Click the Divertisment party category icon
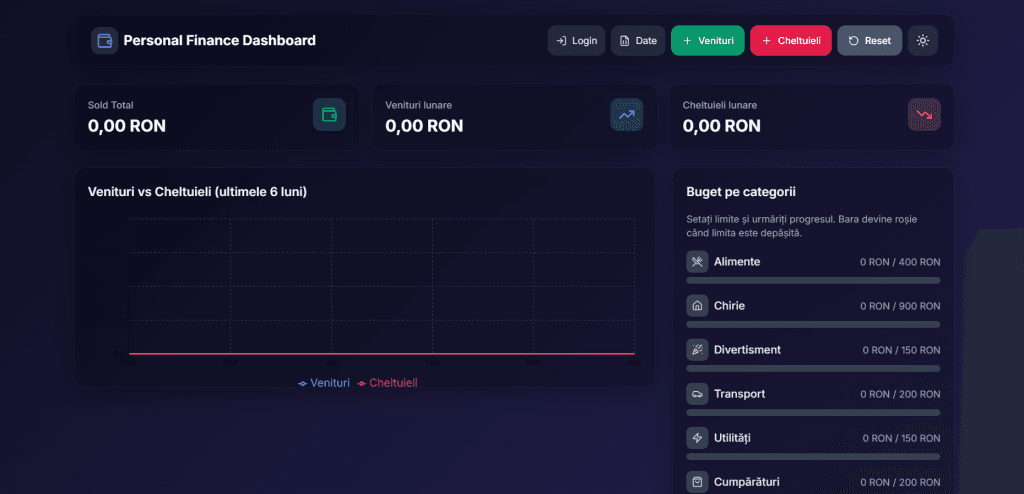 click(x=697, y=350)
